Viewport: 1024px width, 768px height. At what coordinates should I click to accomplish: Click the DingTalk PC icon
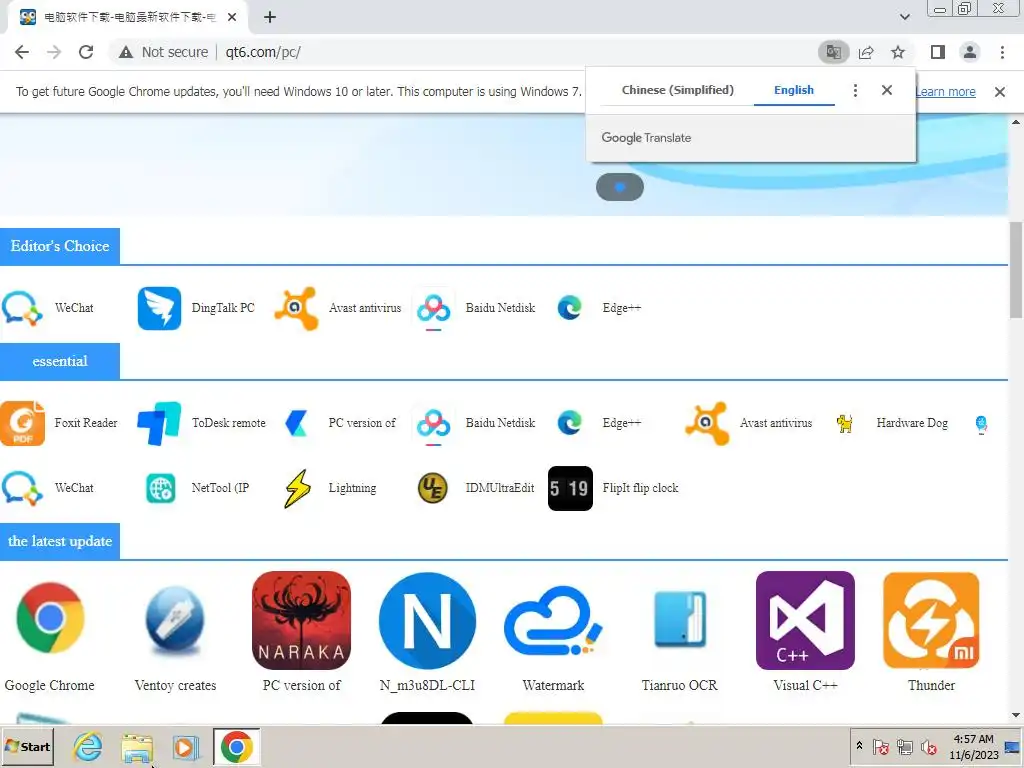[159, 308]
